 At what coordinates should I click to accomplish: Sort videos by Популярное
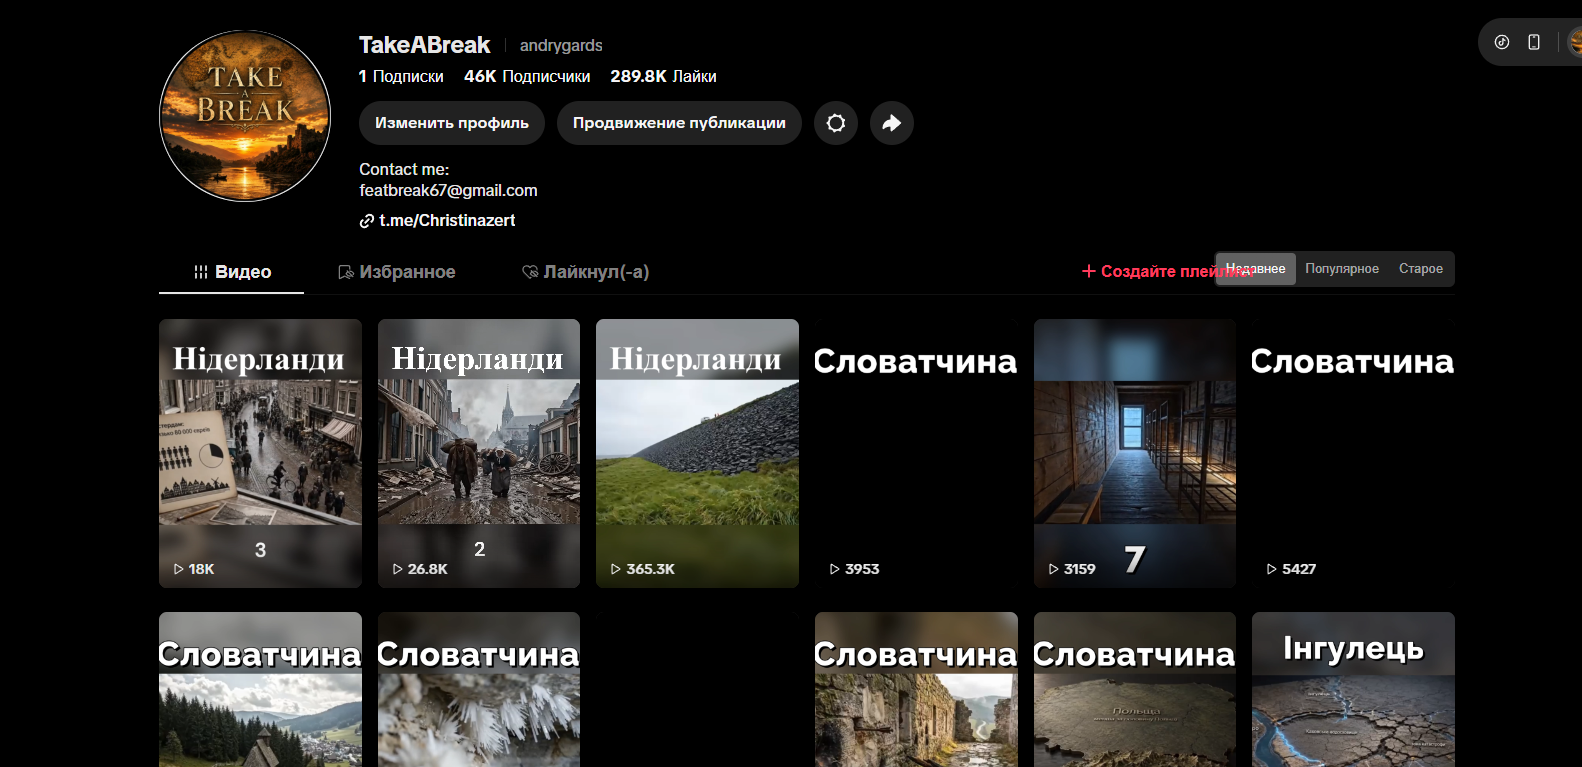click(1342, 269)
